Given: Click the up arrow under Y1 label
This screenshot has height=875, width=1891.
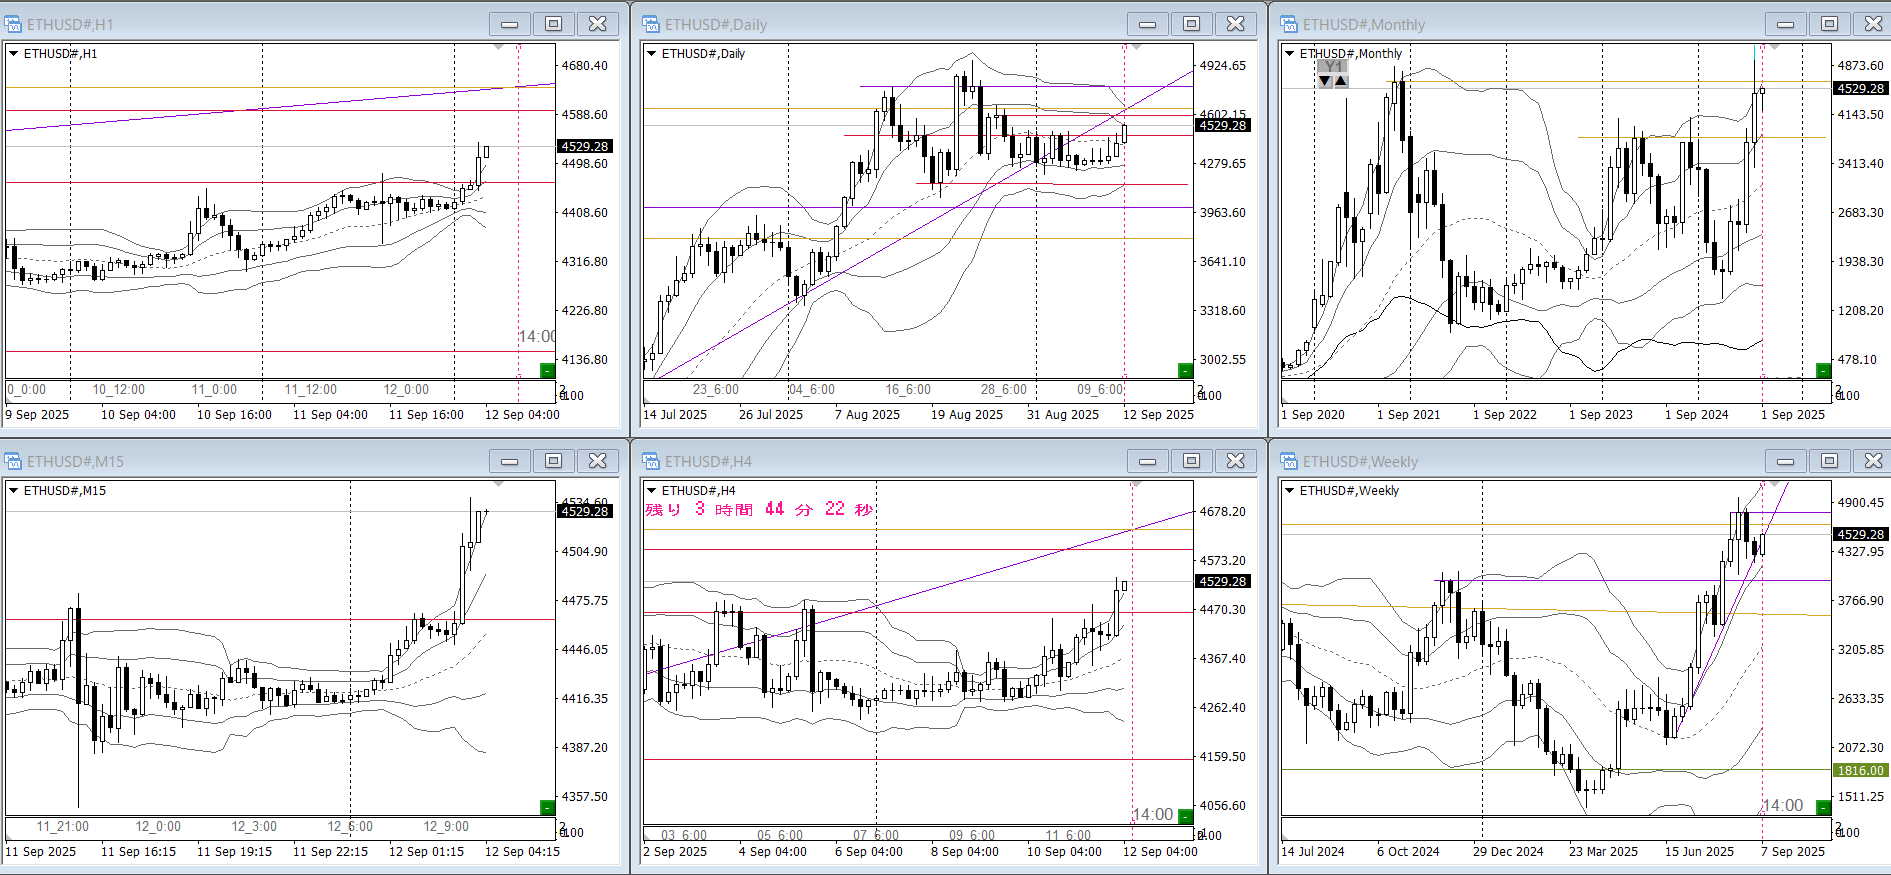Looking at the screenshot, I should (1341, 81).
